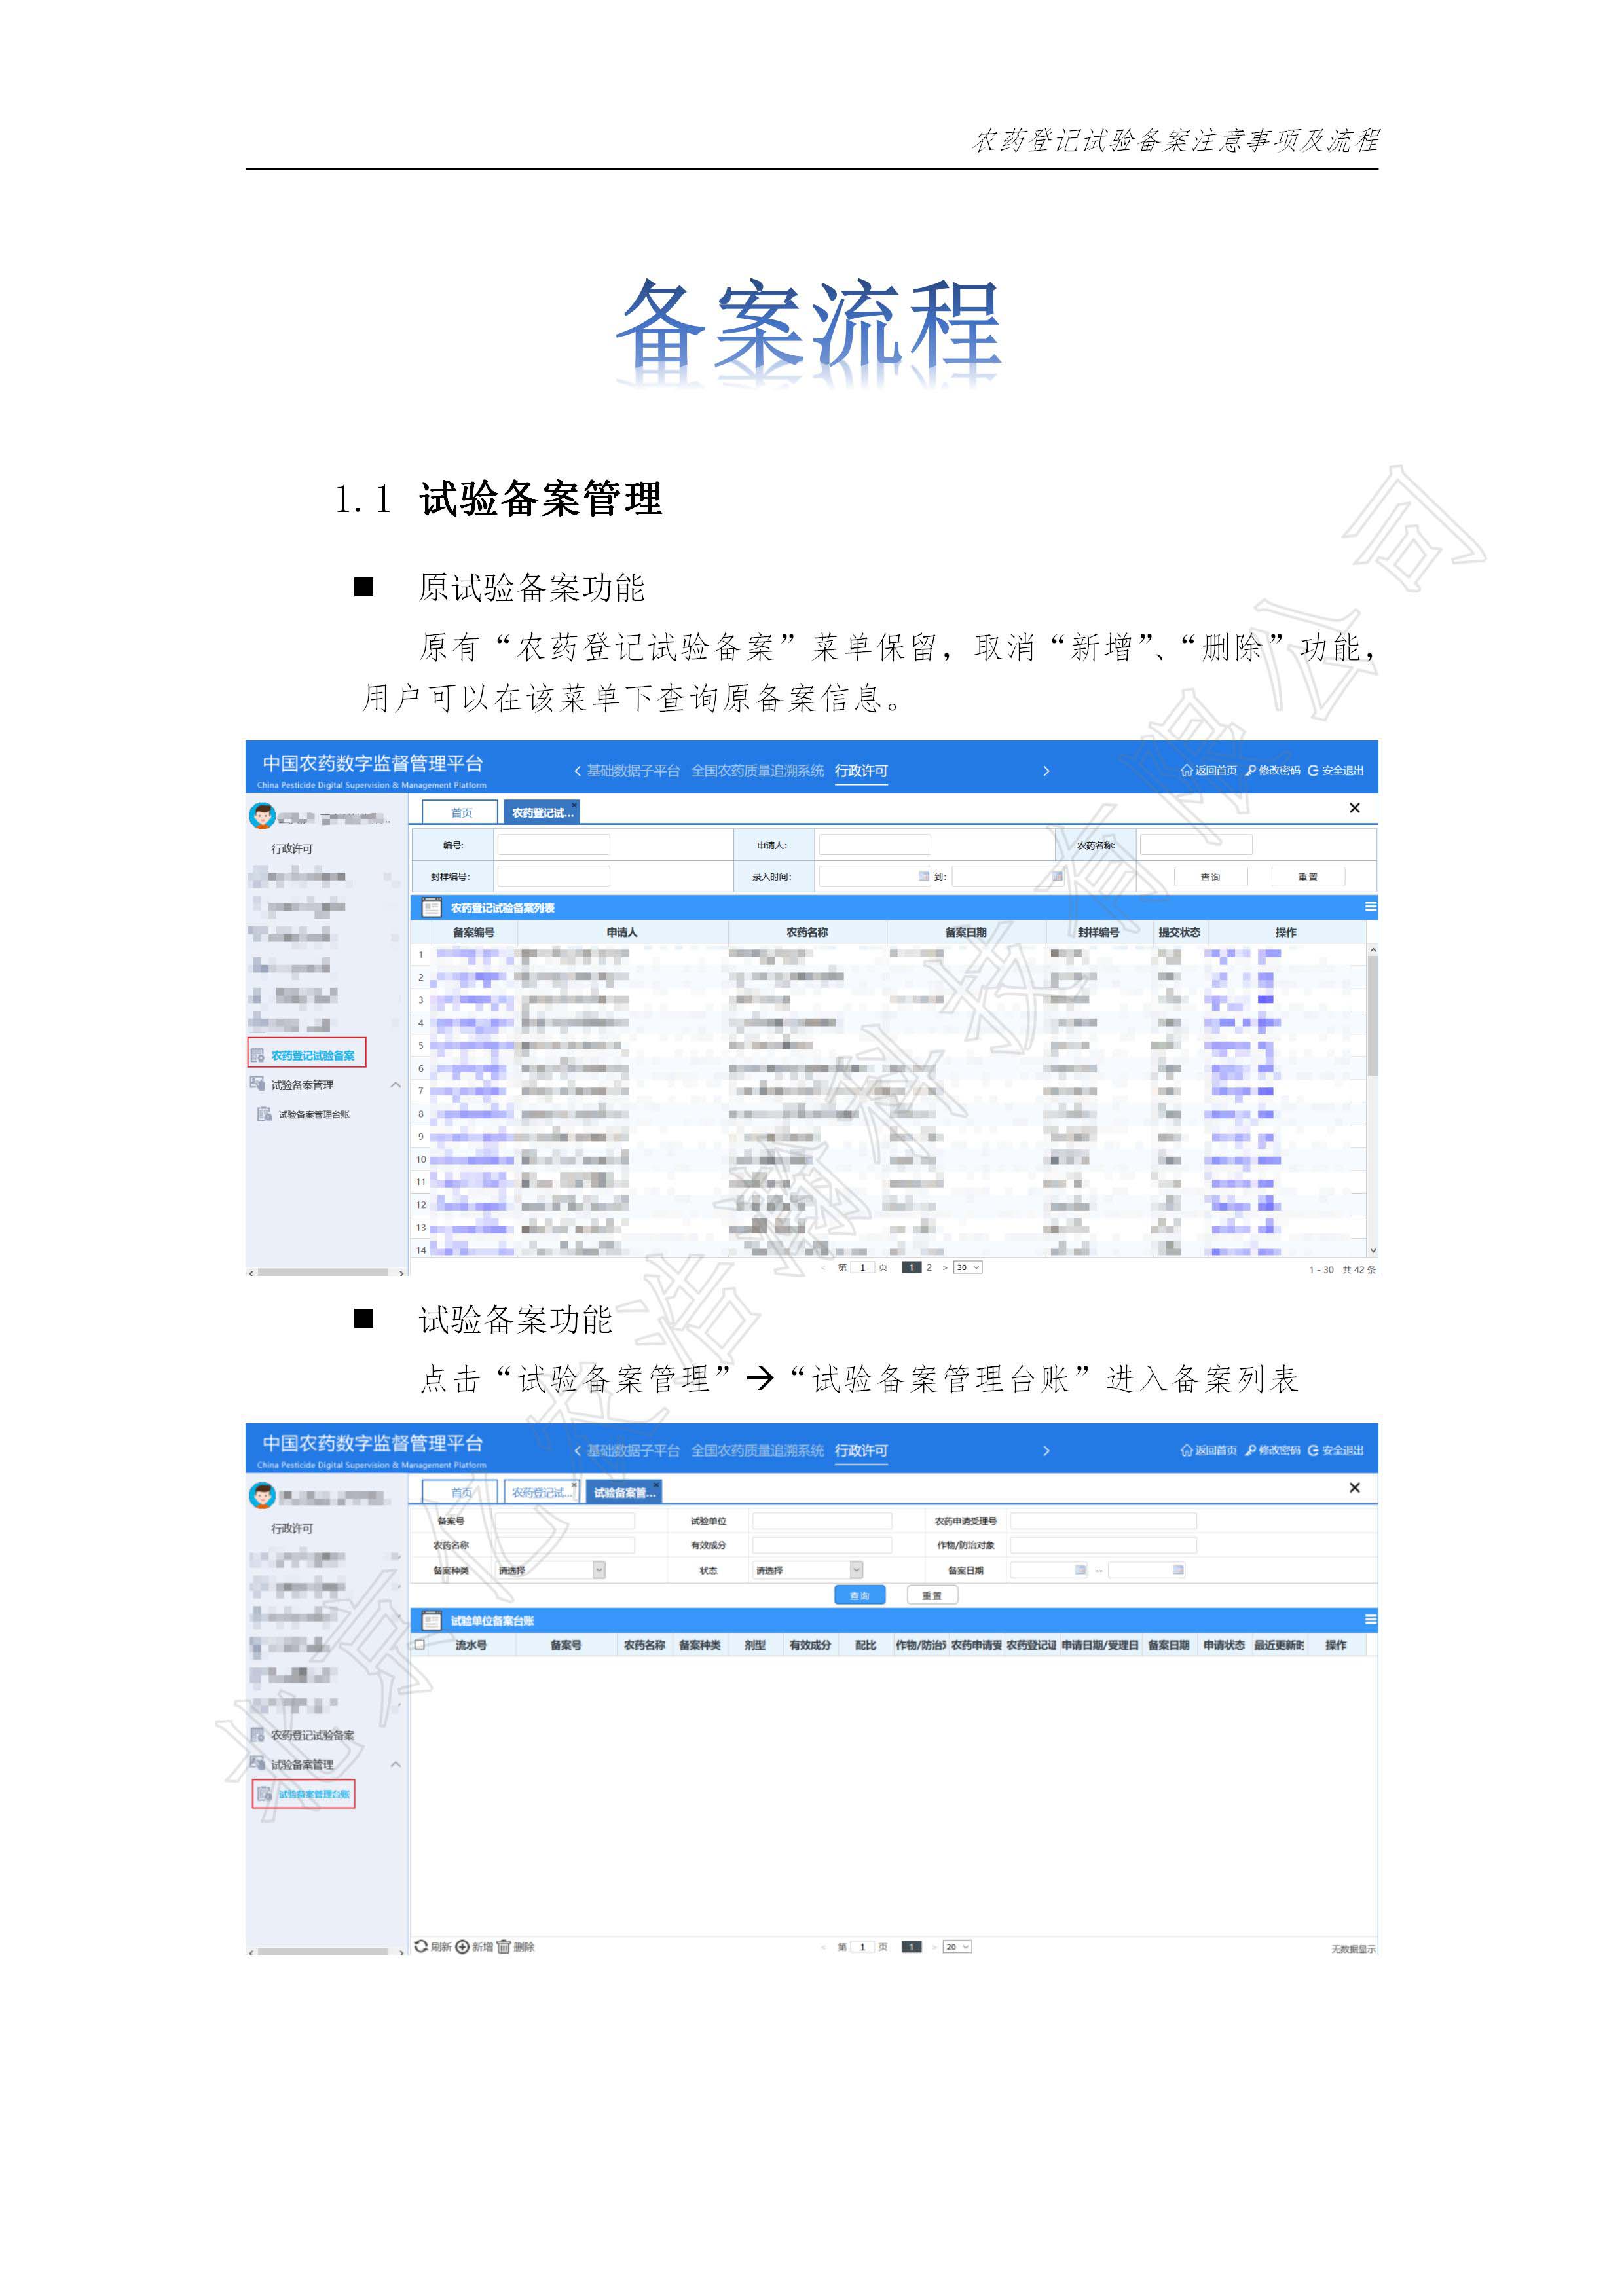The width and height of the screenshot is (1624, 2296).
Task: Click 修改密码 key icon in 农药登记试验备案列表 screenshot
Action: click(x=1250, y=770)
